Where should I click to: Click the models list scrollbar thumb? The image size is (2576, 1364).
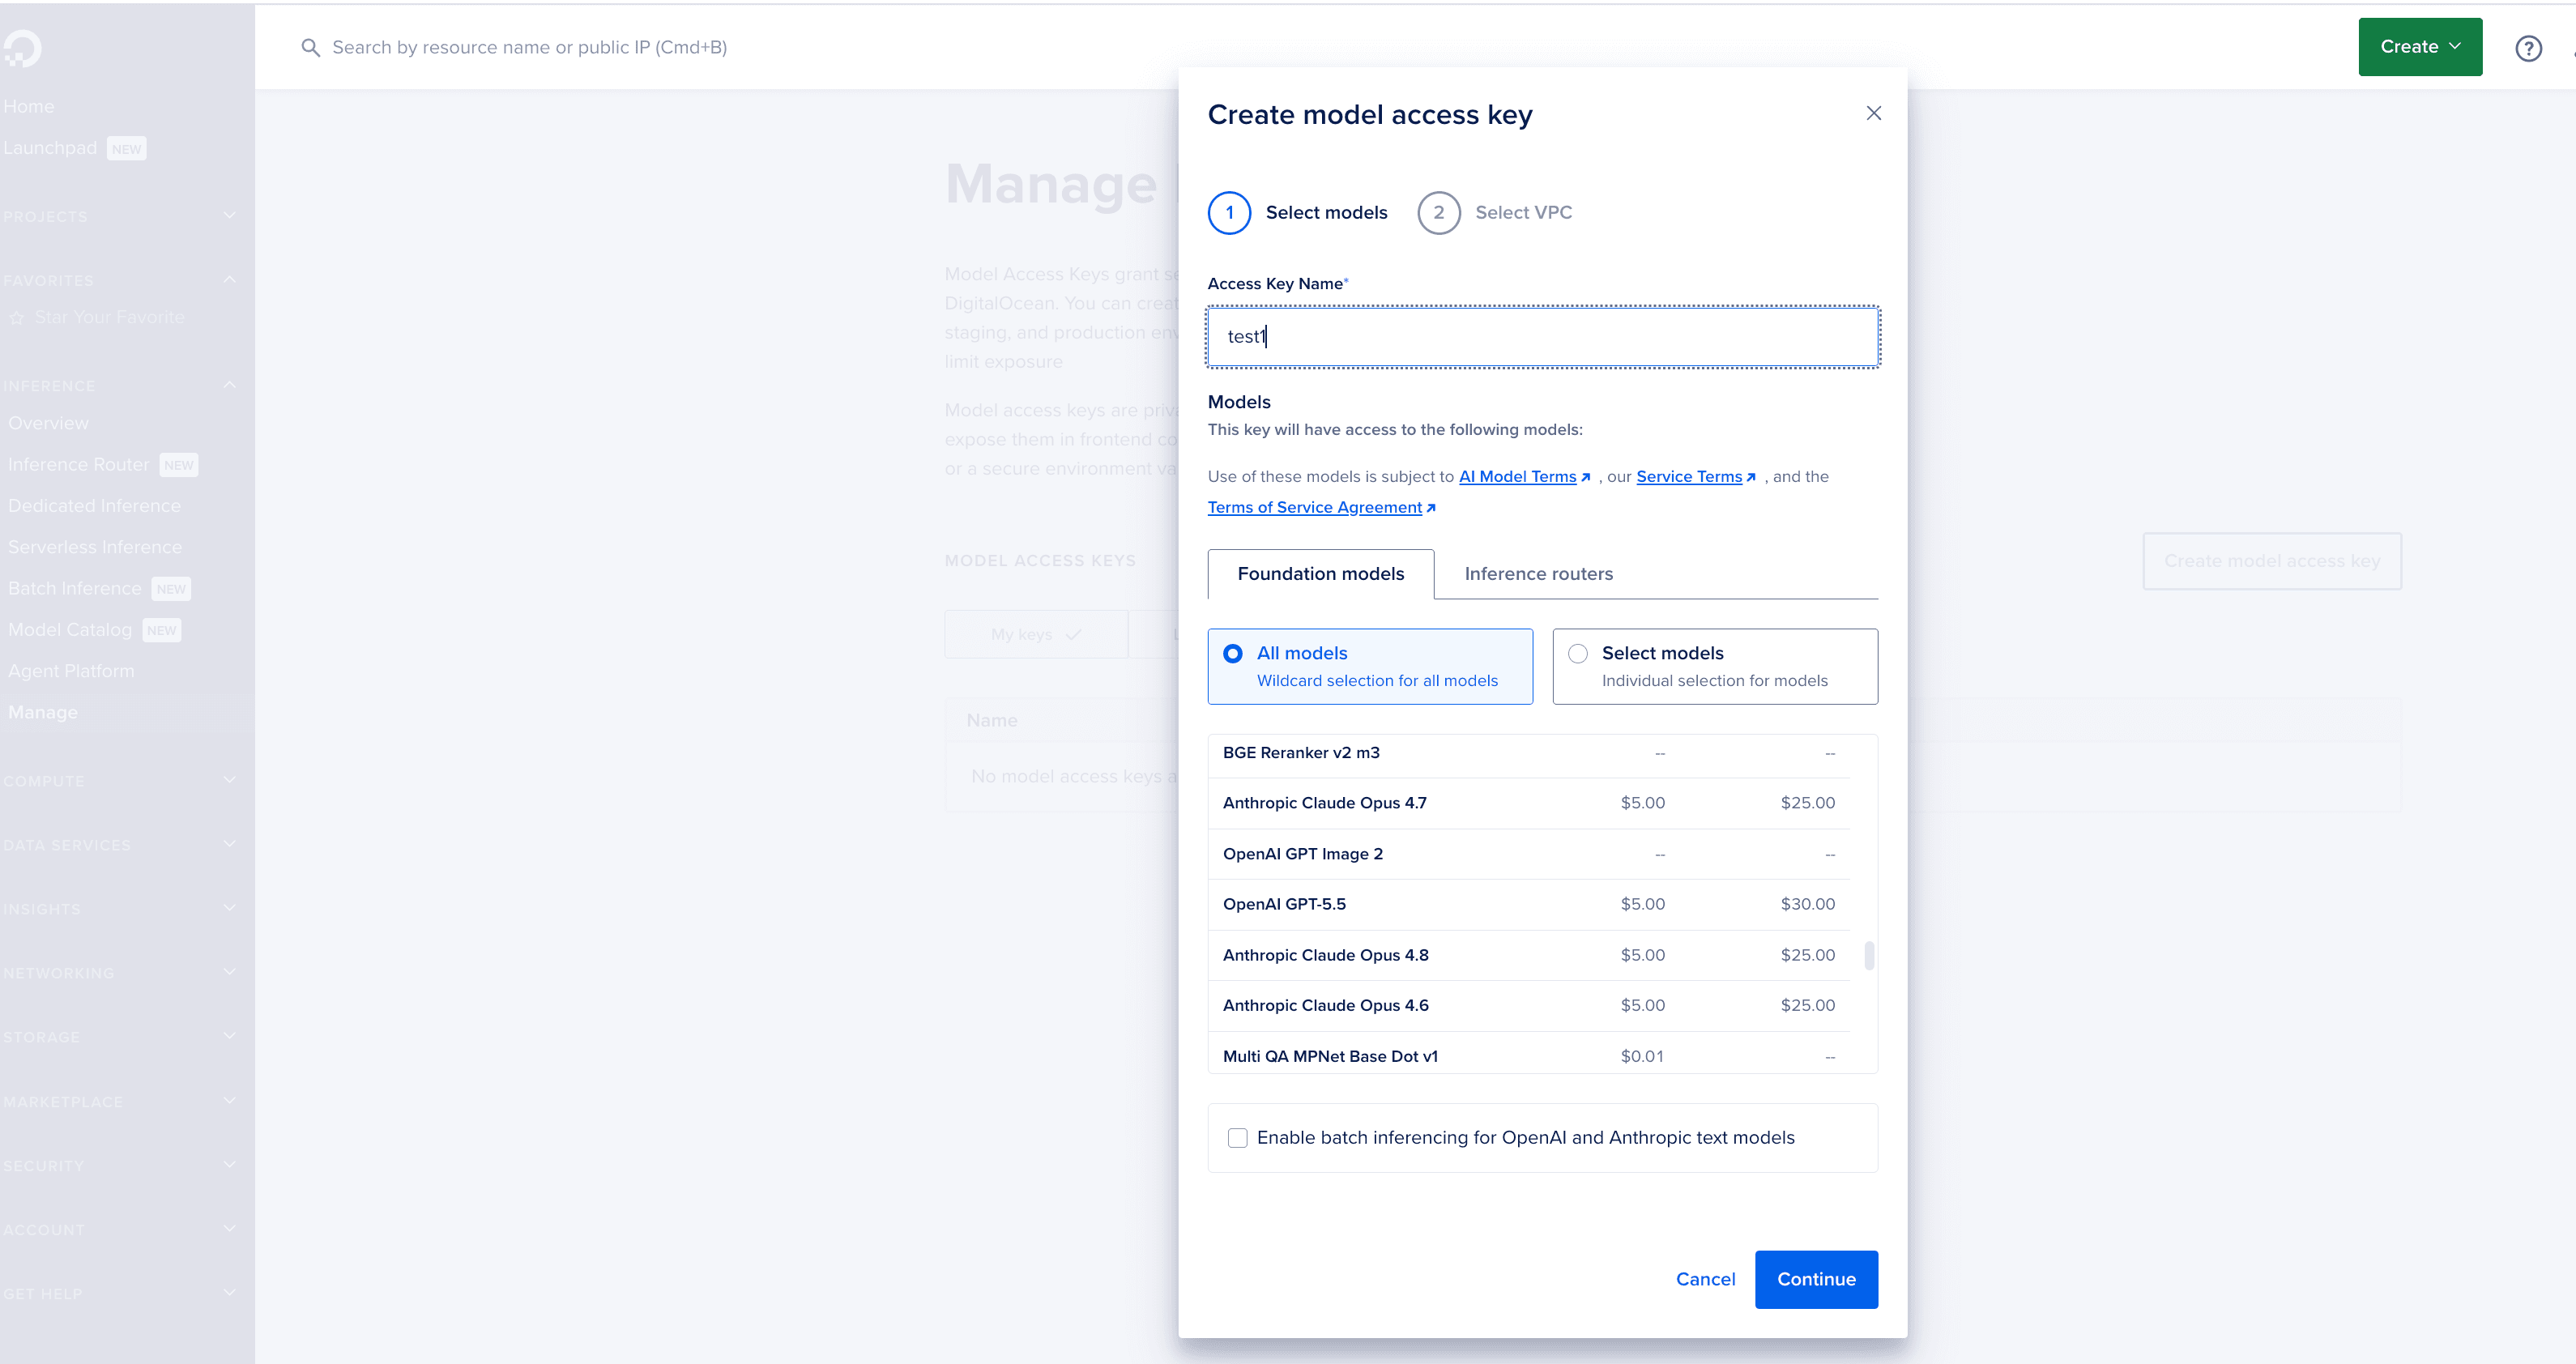(1868, 955)
